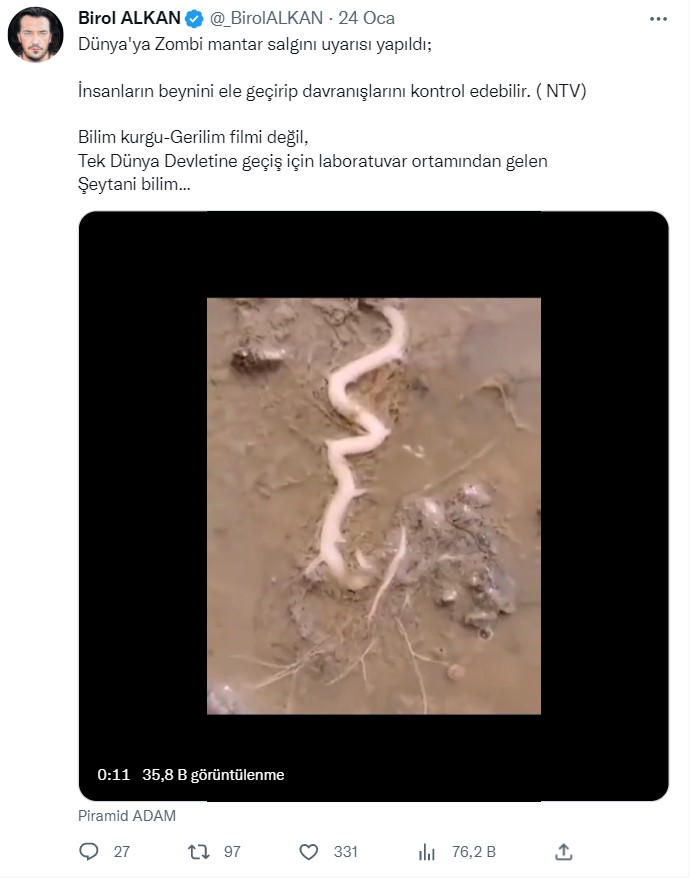Click Birol ALKAN's profile avatar
Screen dimensions: 691x878
(x=35, y=35)
